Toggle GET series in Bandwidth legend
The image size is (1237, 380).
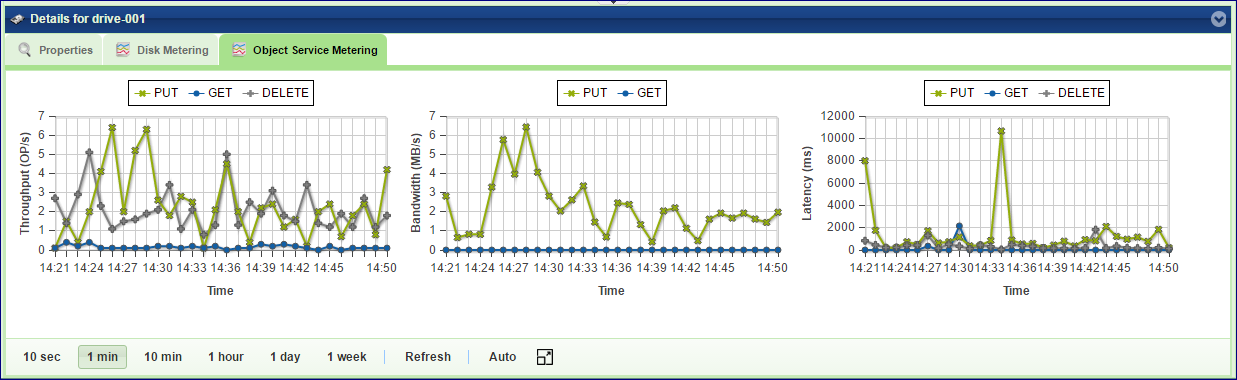(x=639, y=93)
